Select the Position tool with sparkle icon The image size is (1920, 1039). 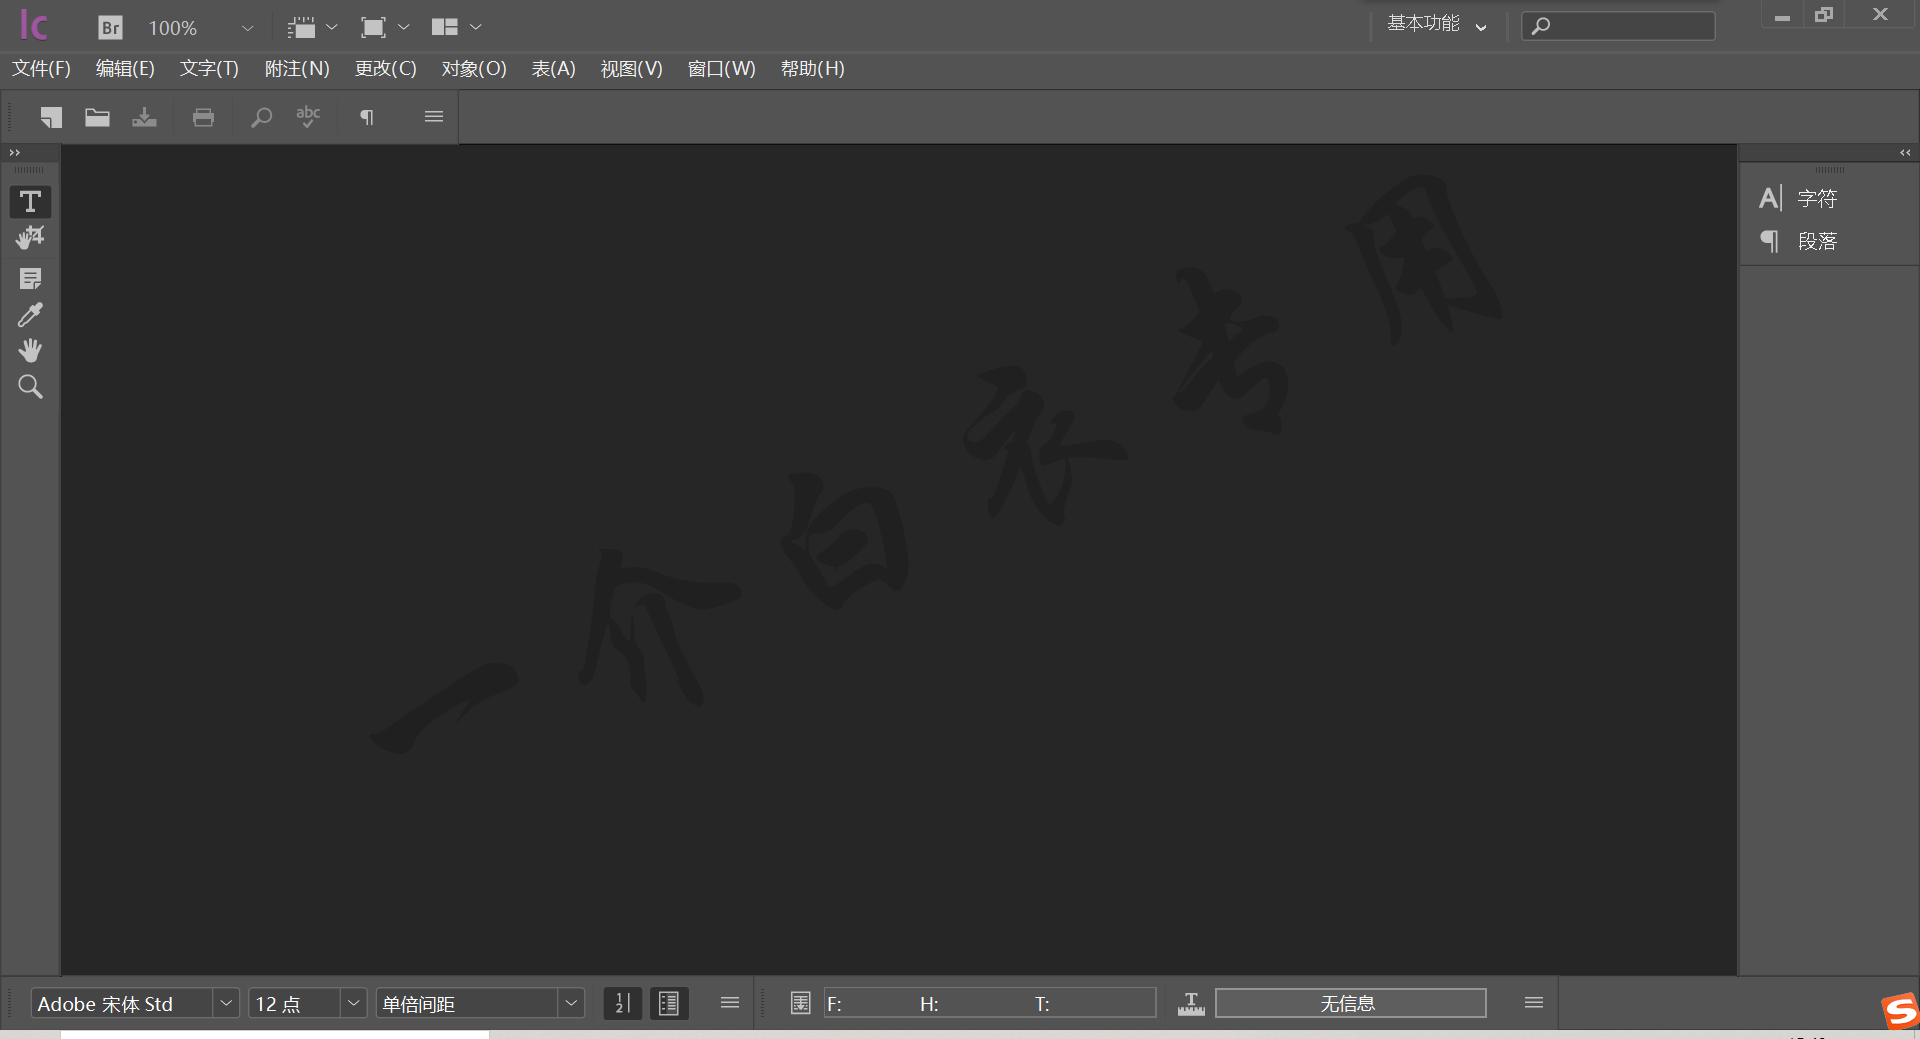[30, 238]
